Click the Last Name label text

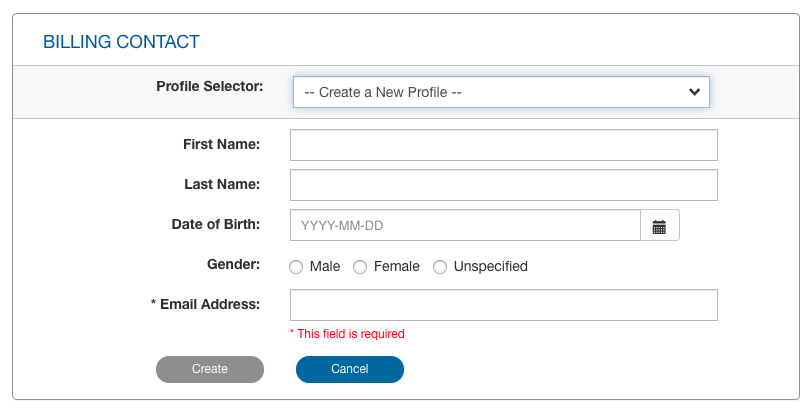[222, 184]
